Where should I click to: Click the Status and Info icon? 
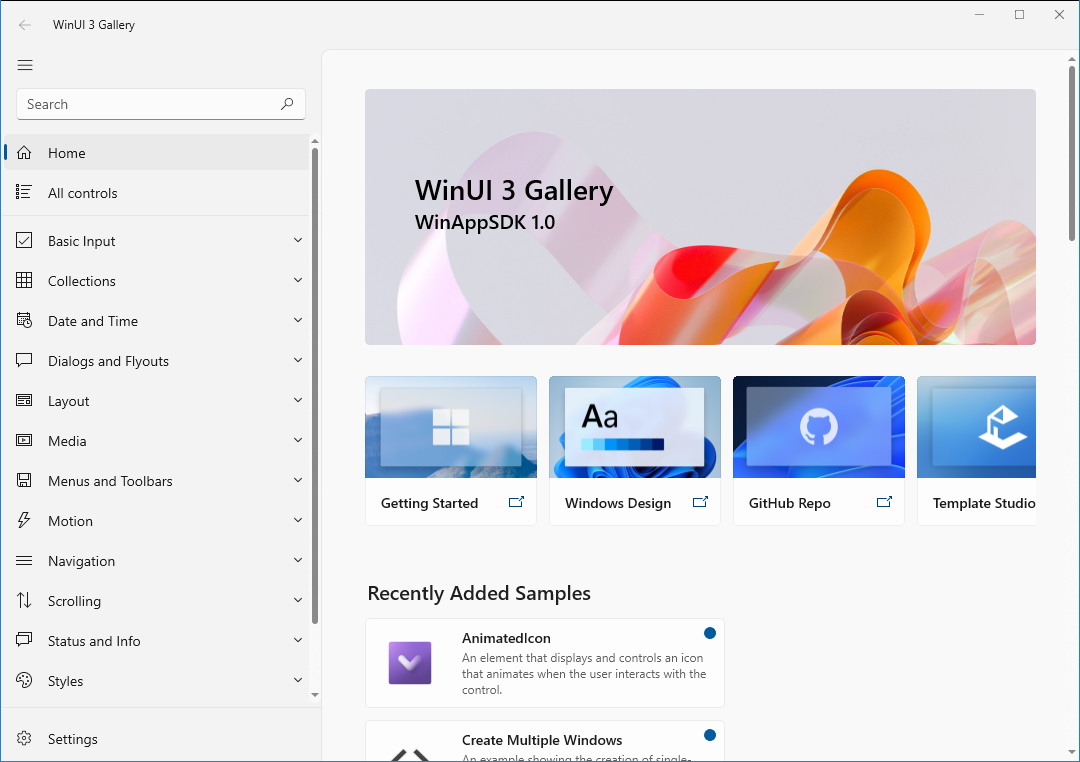(24, 640)
